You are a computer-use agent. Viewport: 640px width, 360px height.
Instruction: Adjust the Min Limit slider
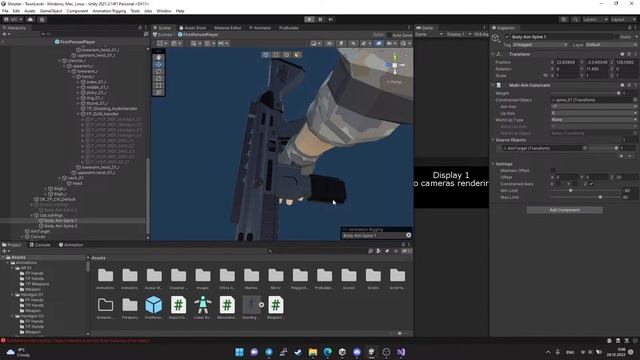[x=586, y=191]
